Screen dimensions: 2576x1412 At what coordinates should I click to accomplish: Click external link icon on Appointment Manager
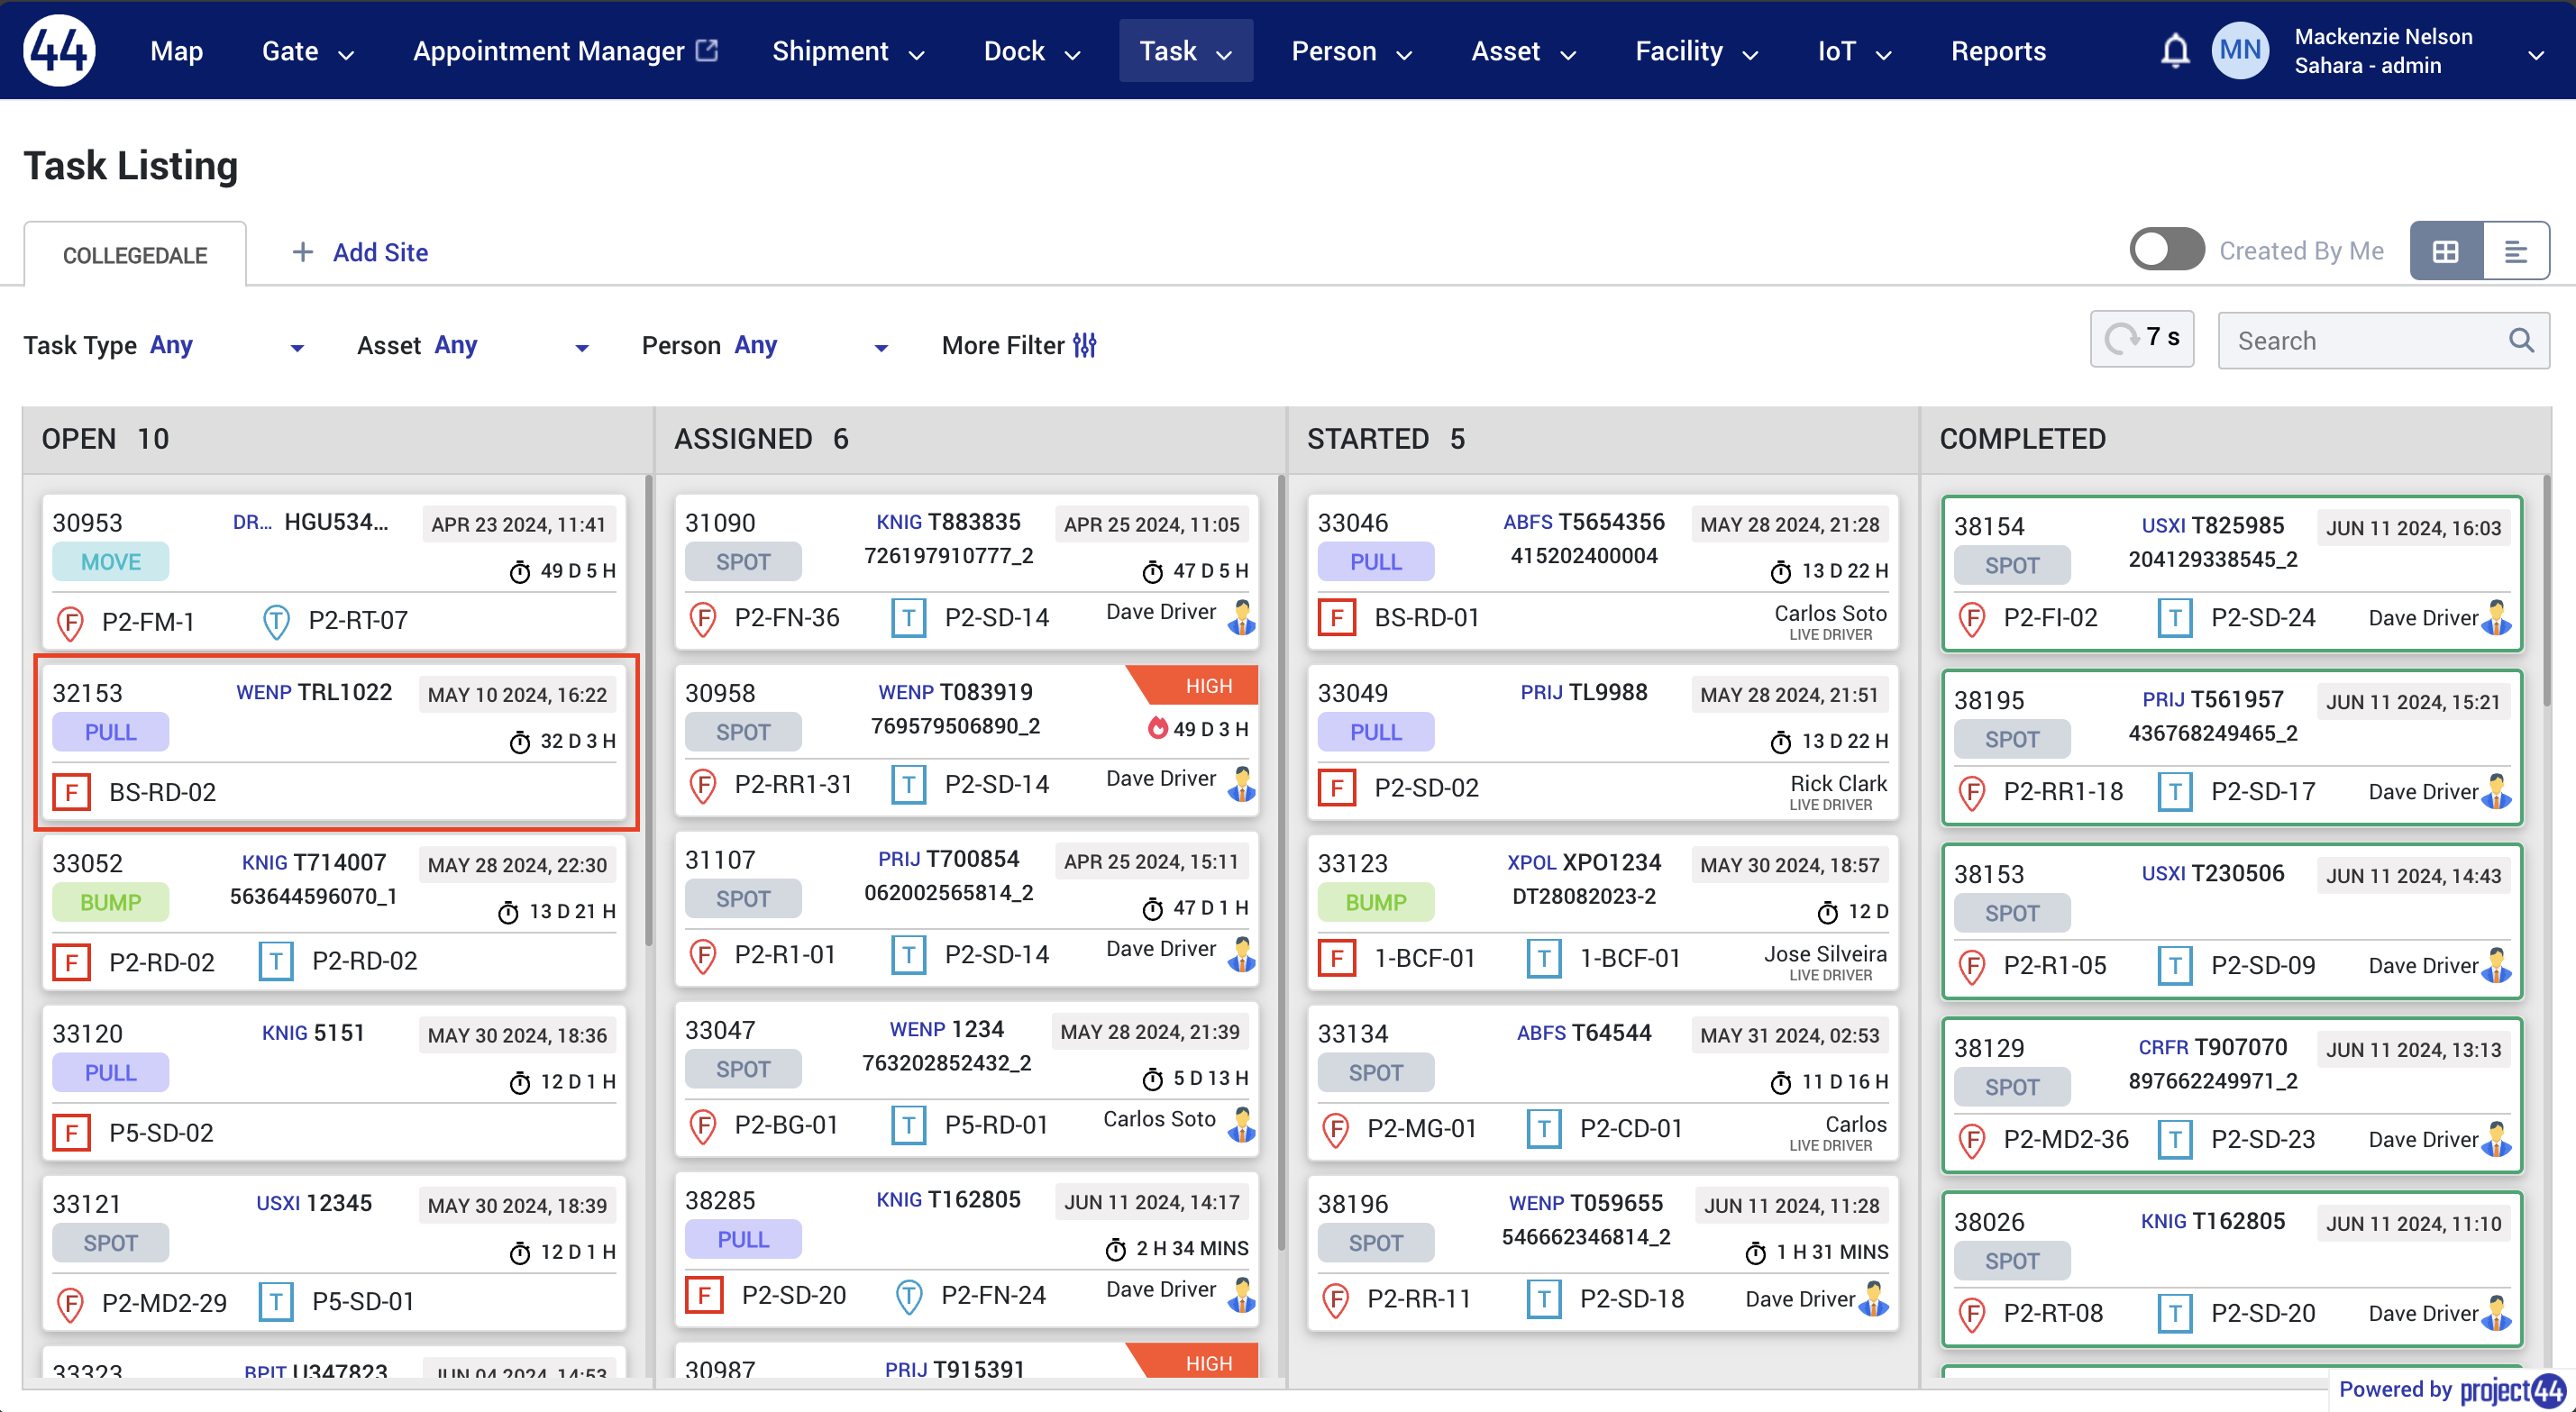[707, 50]
